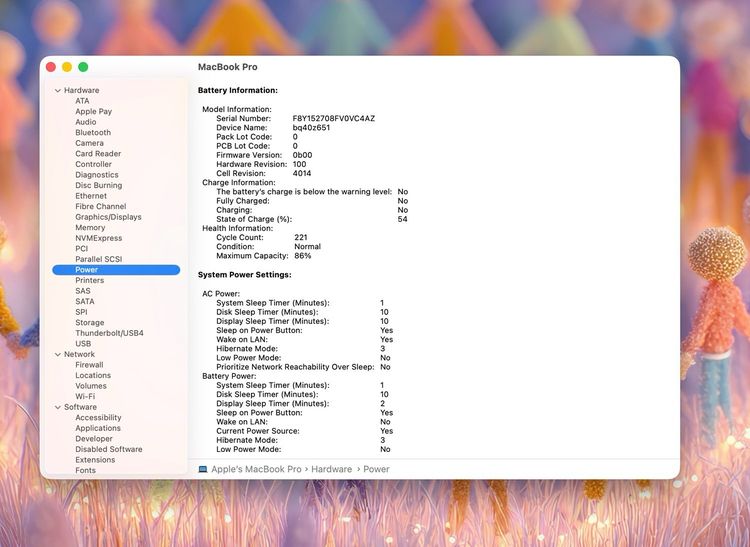The height and width of the screenshot is (547, 750).
Task: Click the Network section label
Action: [79, 354]
